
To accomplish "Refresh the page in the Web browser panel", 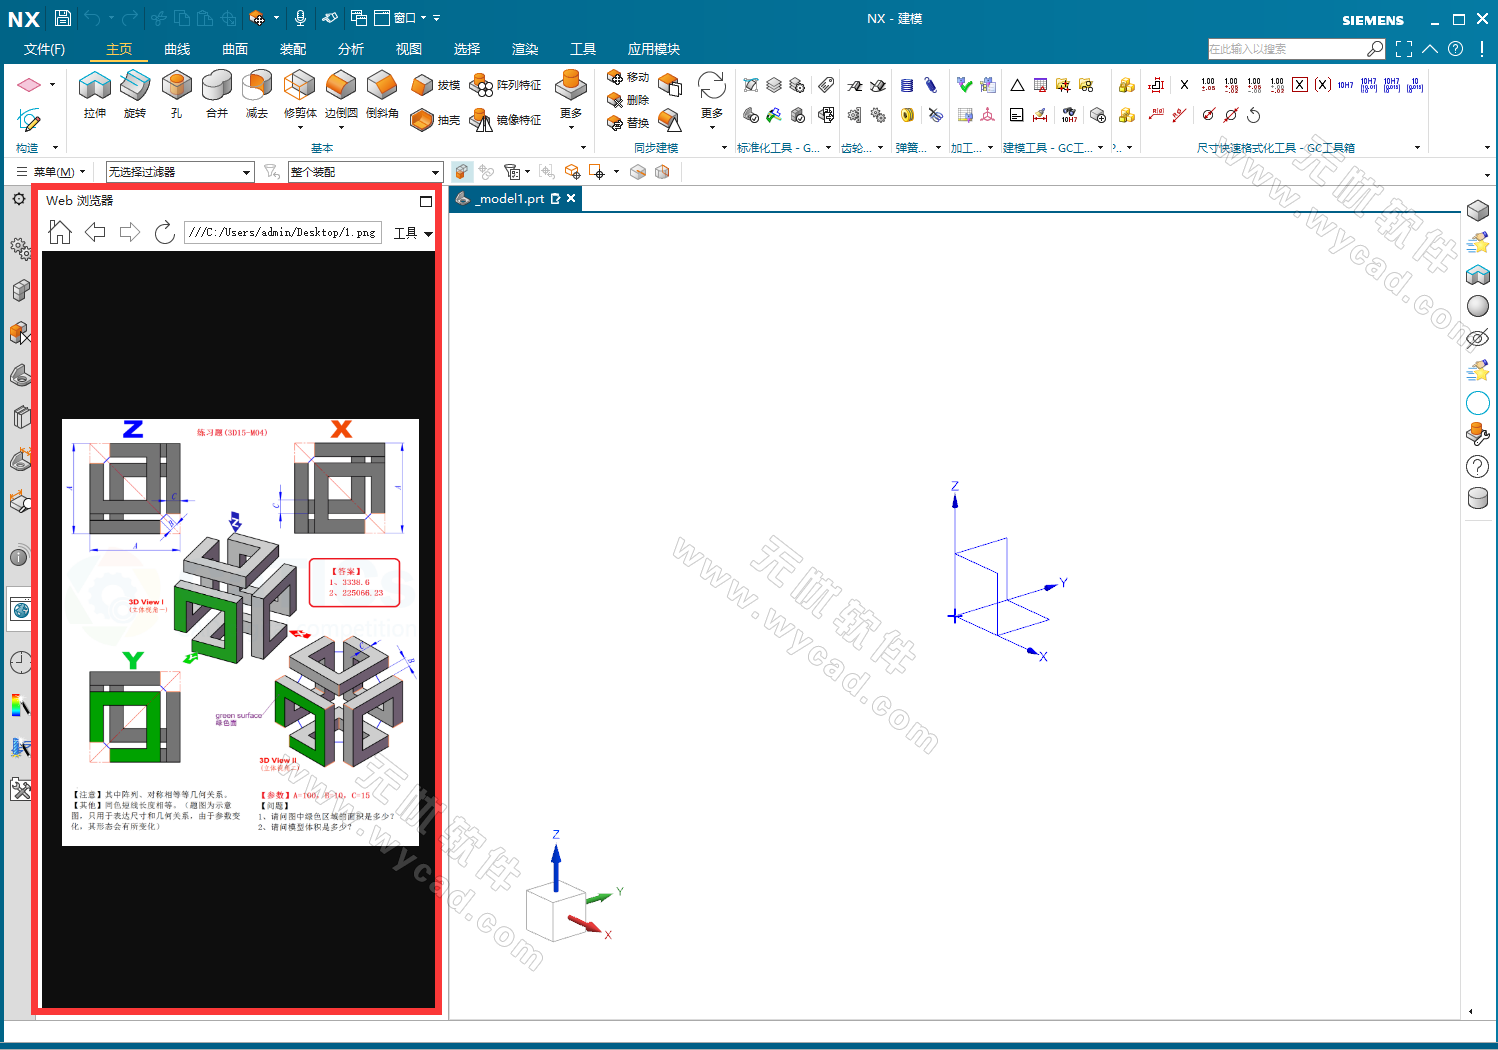I will (164, 232).
